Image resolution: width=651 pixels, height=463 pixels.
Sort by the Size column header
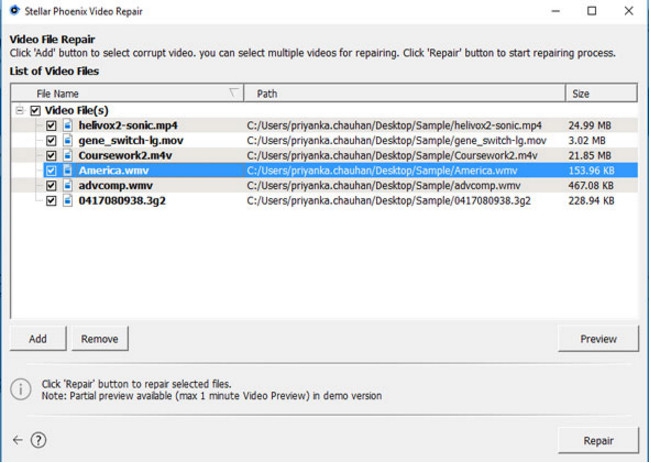click(601, 93)
